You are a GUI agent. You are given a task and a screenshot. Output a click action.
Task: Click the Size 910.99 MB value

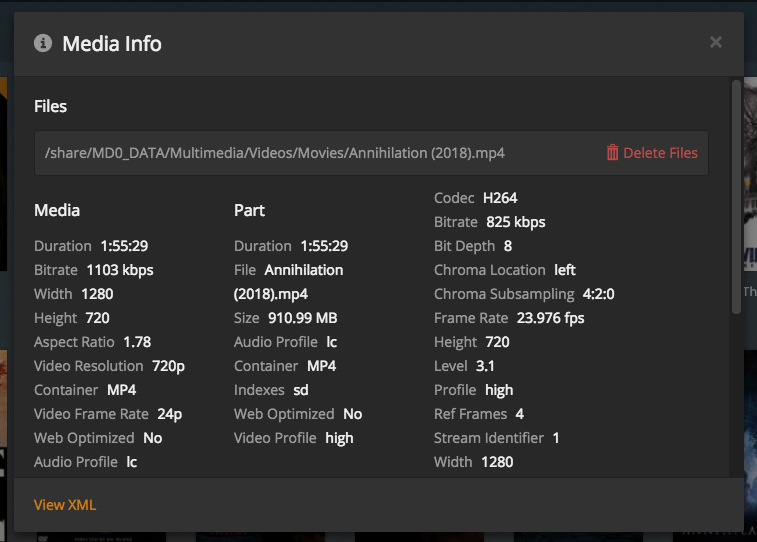coord(301,318)
